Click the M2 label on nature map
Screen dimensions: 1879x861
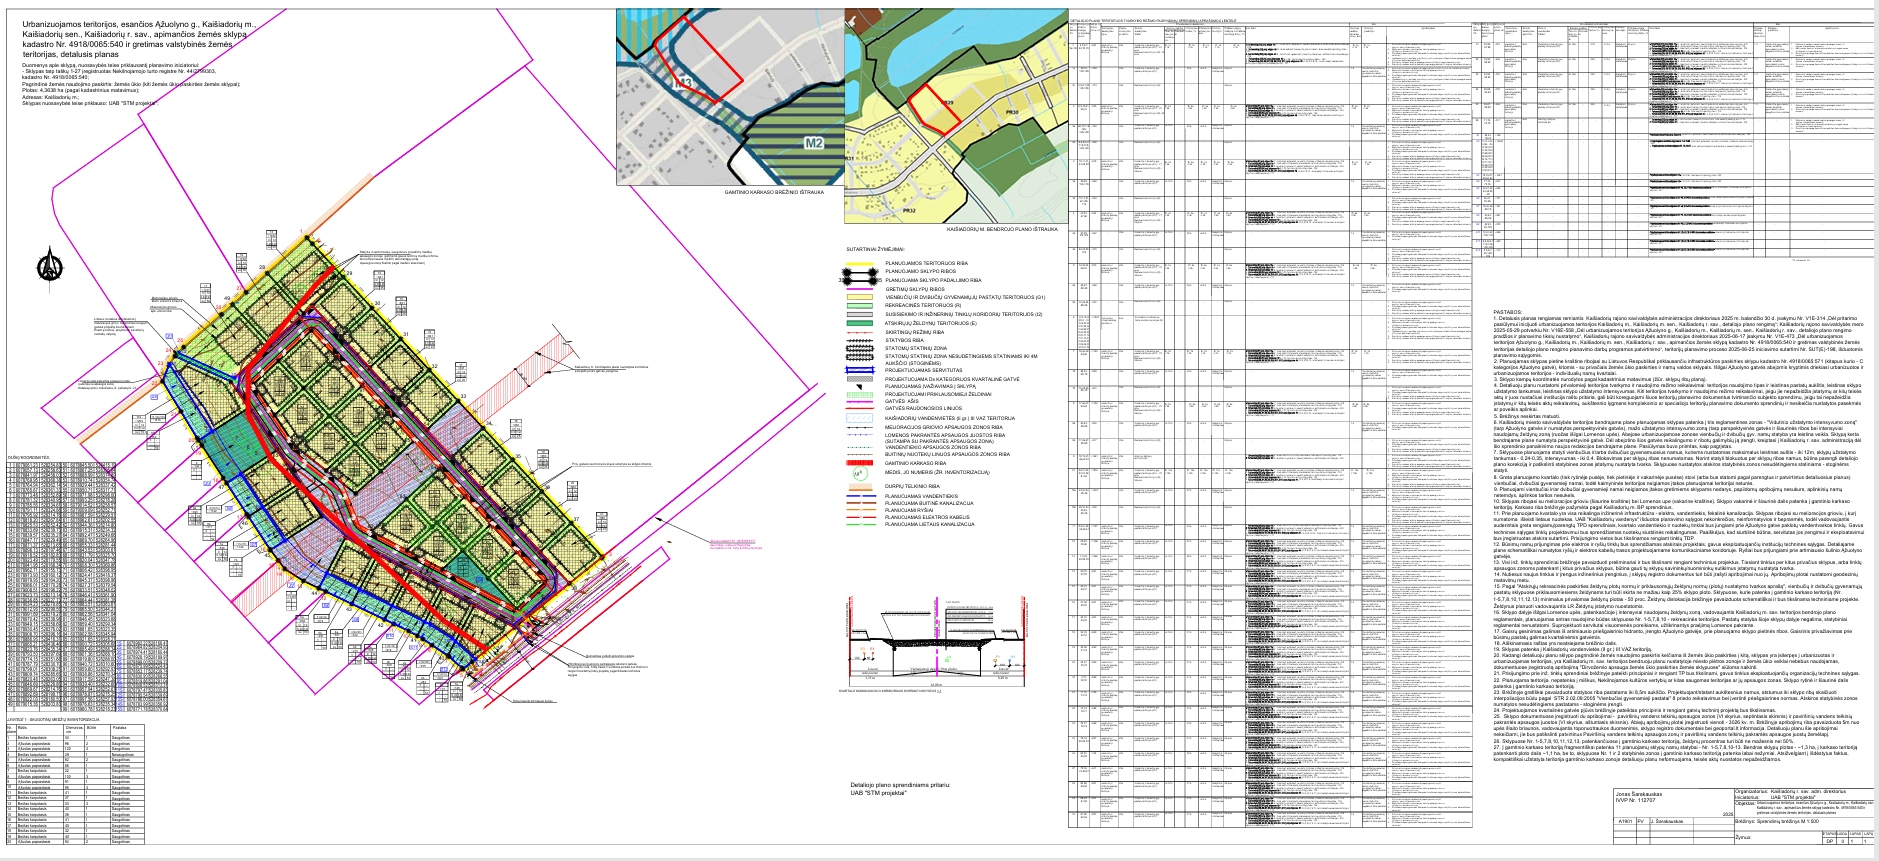(813, 144)
